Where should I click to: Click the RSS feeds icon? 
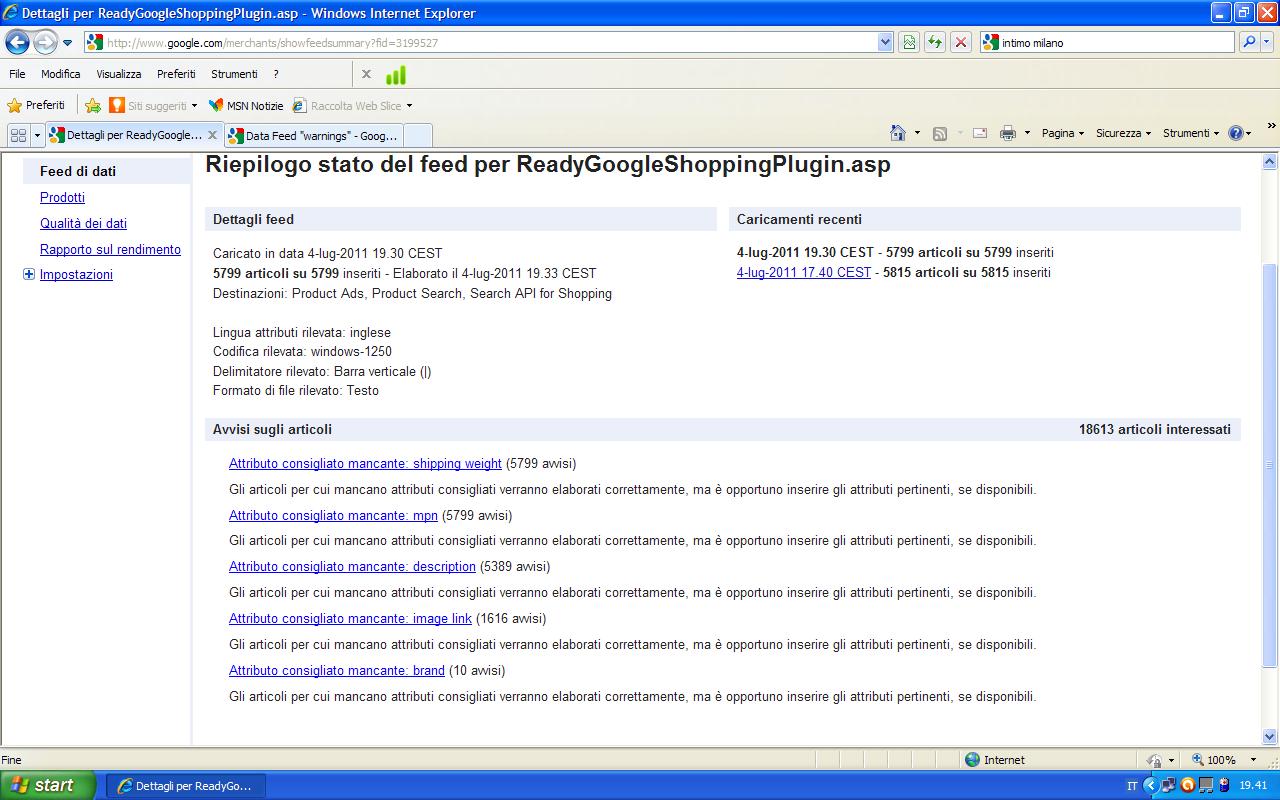pyautogui.click(x=940, y=133)
